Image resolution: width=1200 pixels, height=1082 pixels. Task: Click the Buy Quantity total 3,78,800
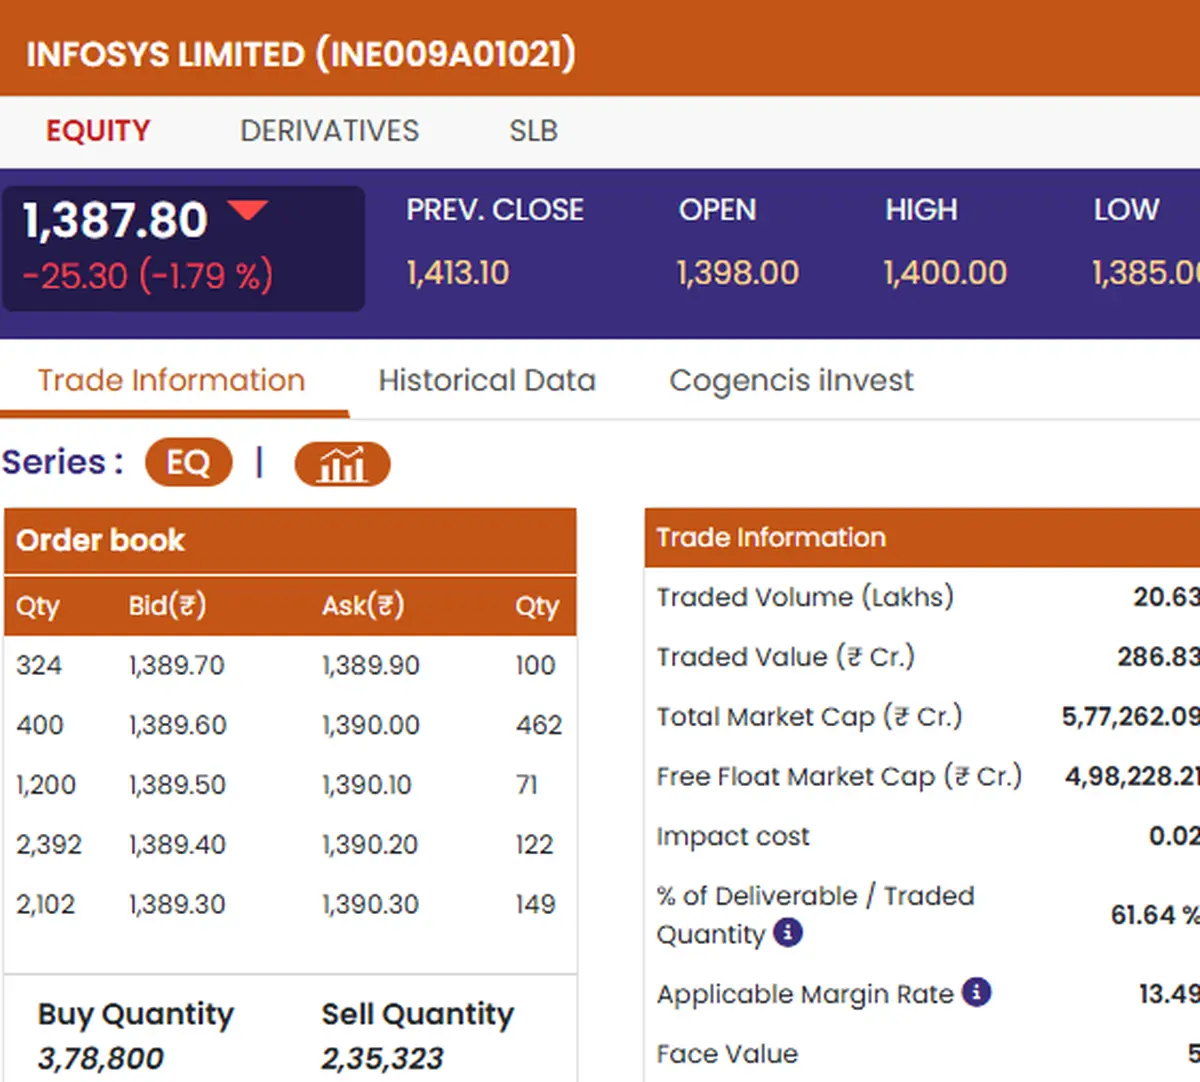(x=101, y=1058)
